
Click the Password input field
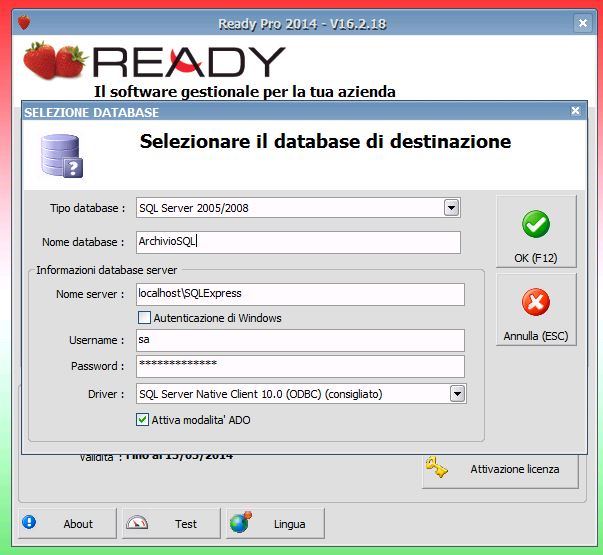(300, 366)
